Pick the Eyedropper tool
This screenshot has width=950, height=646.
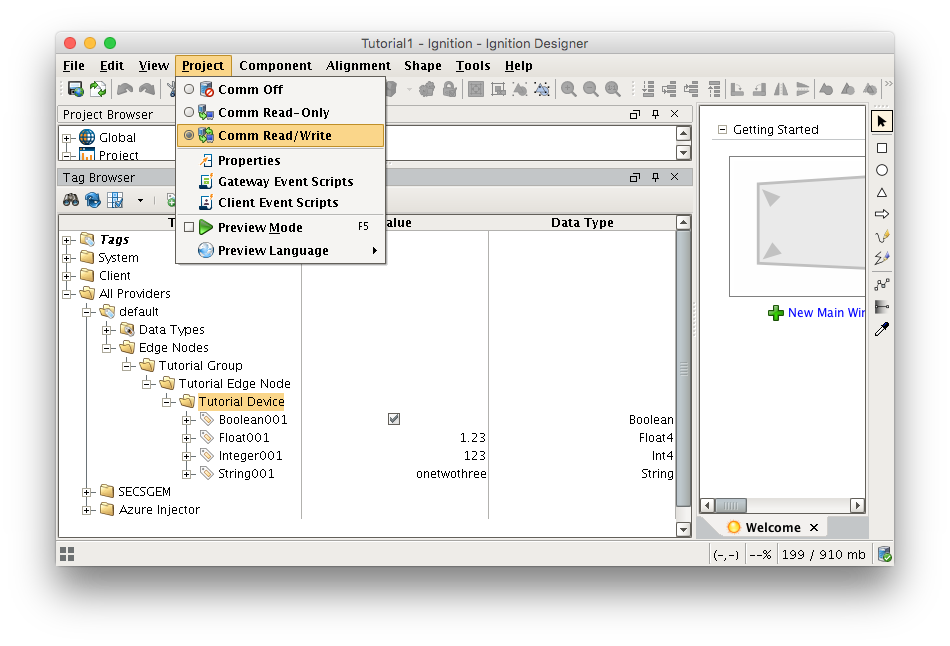point(882,329)
